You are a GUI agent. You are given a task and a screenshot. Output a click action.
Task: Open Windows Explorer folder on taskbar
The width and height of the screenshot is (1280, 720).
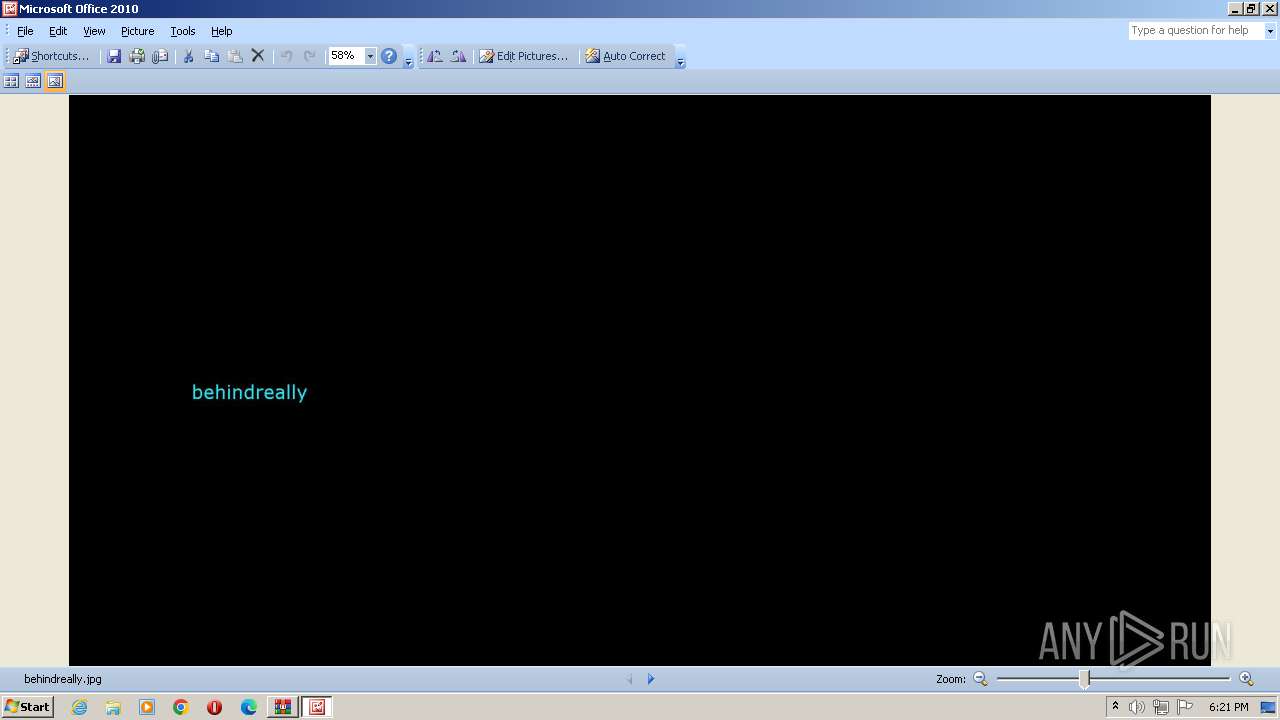point(113,707)
